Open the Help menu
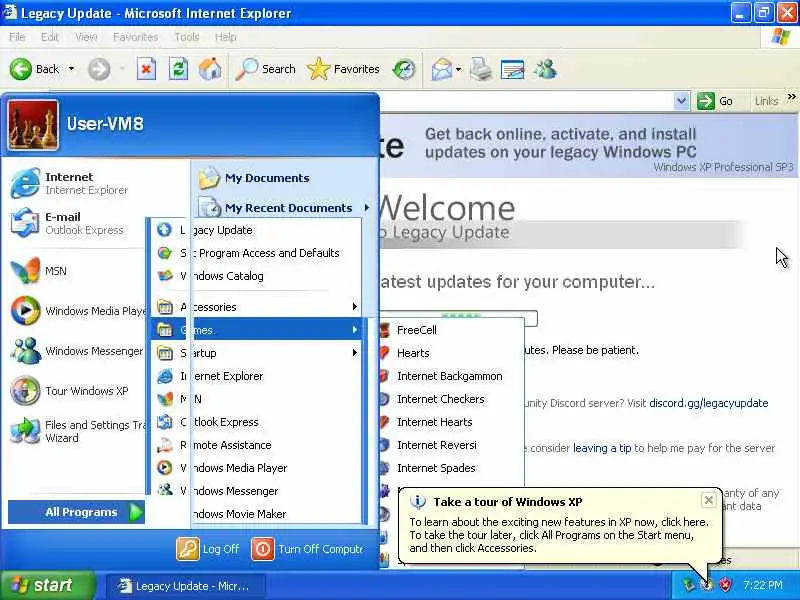 point(226,37)
